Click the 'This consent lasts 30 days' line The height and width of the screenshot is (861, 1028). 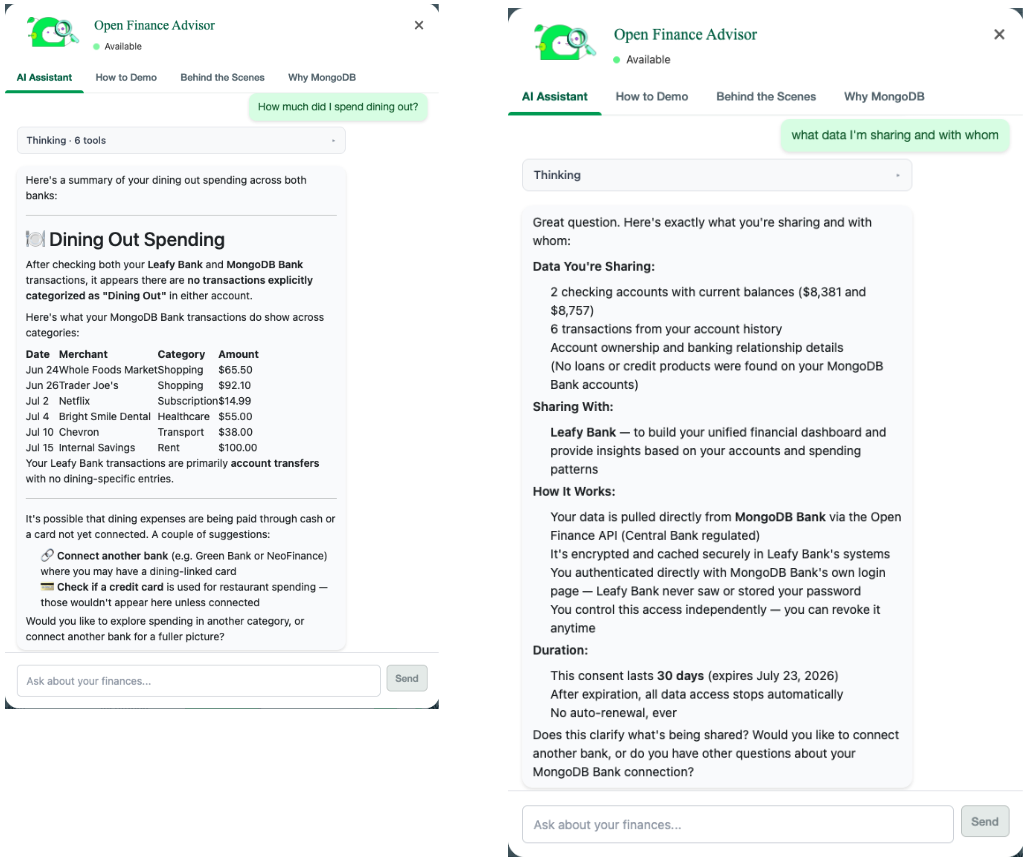tap(694, 675)
